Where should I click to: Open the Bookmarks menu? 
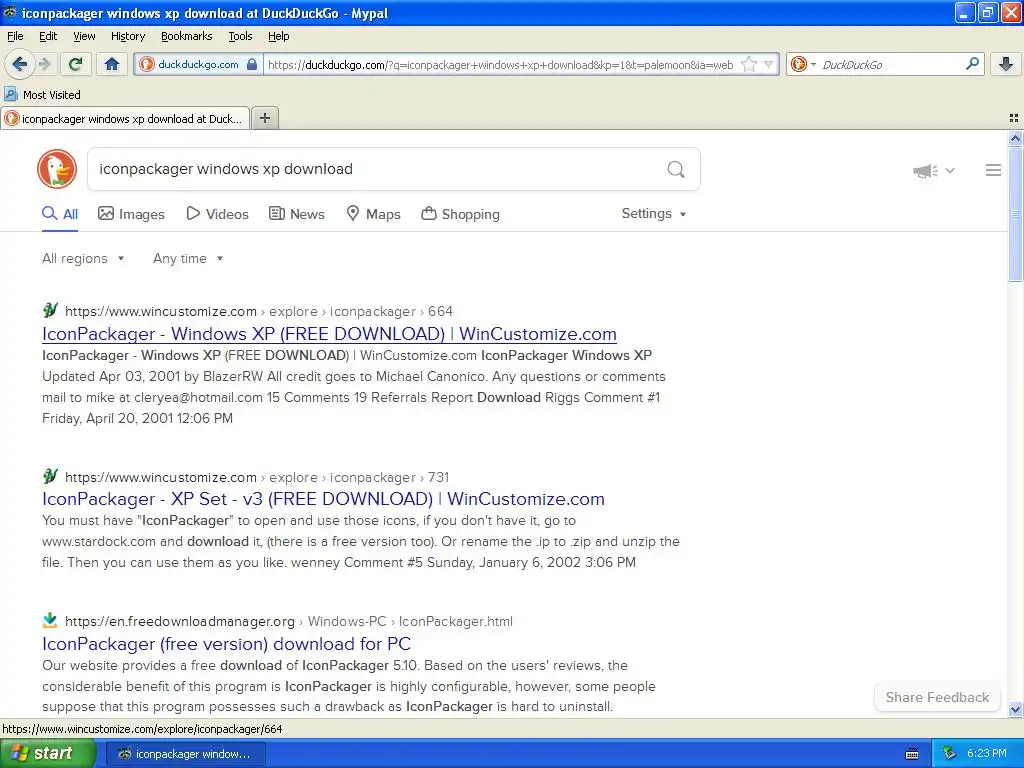[186, 36]
